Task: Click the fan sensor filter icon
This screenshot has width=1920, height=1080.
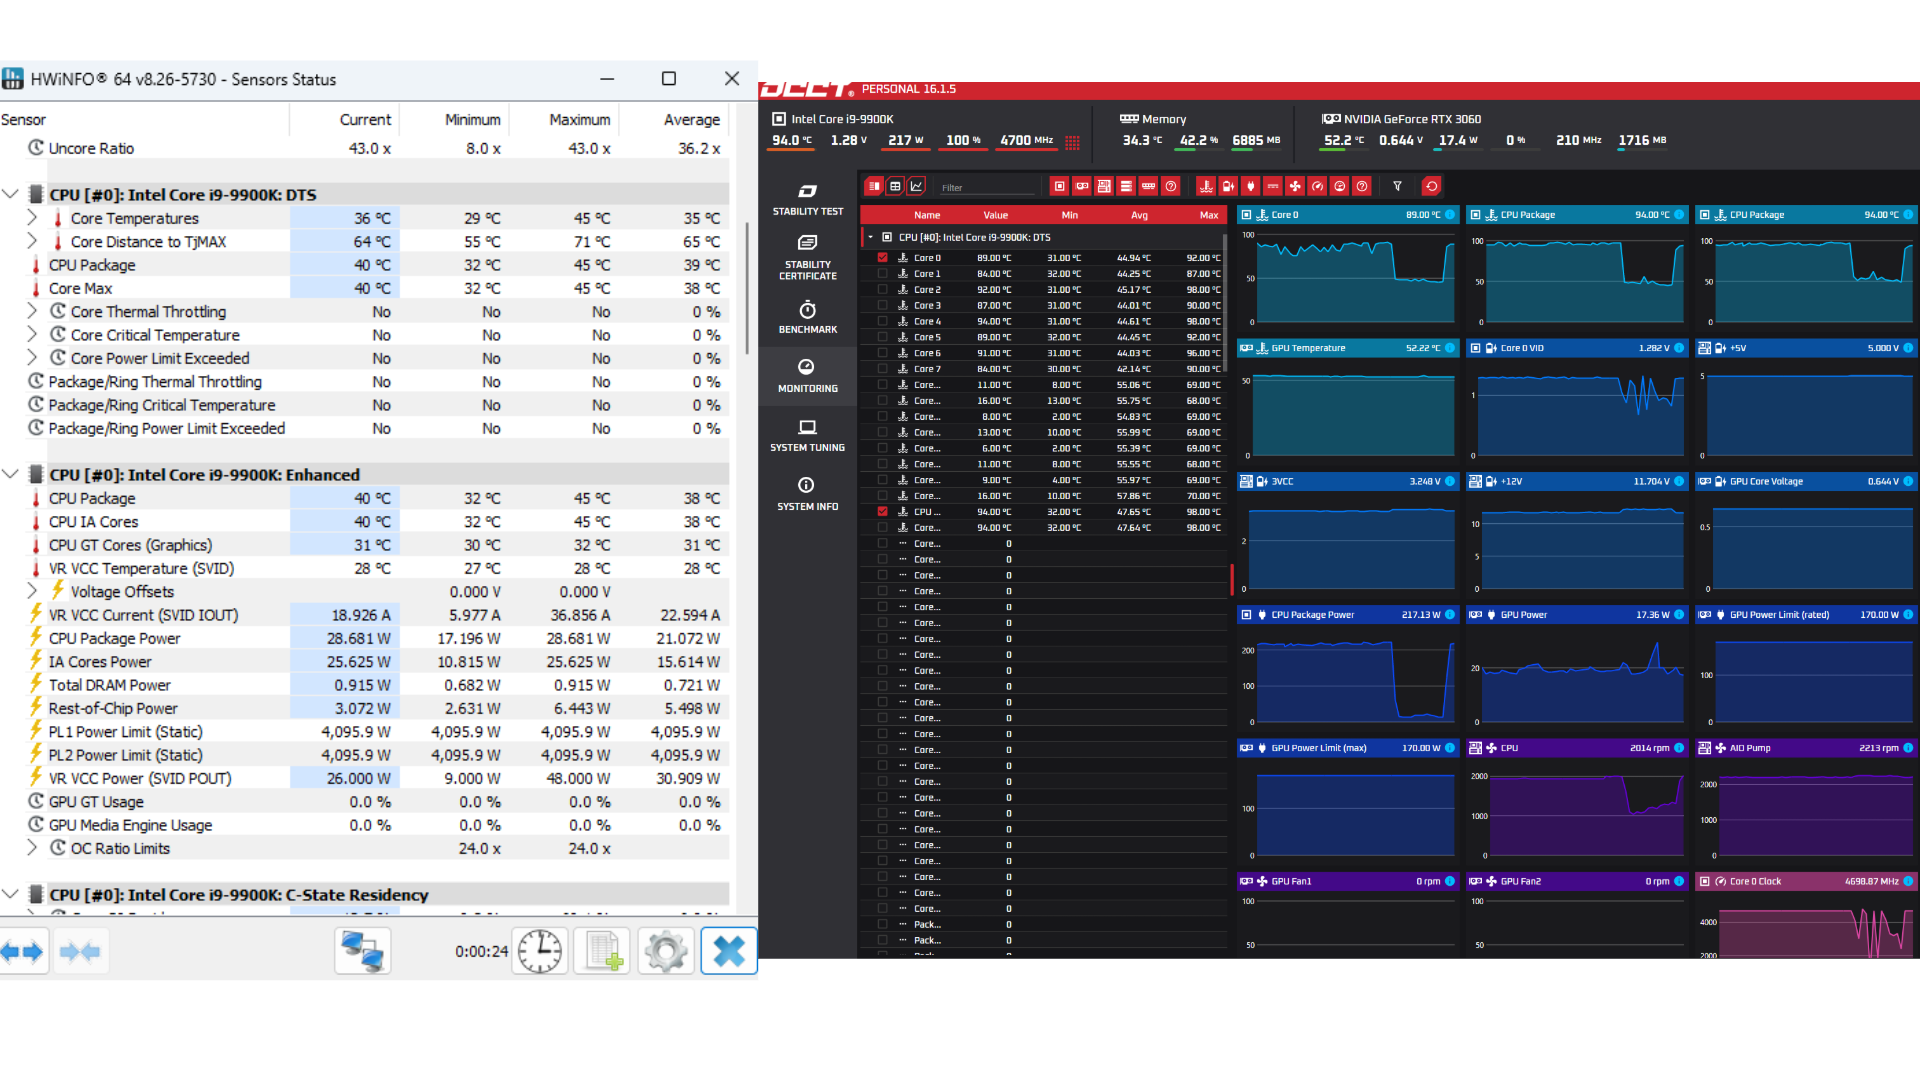Action: click(x=1295, y=186)
